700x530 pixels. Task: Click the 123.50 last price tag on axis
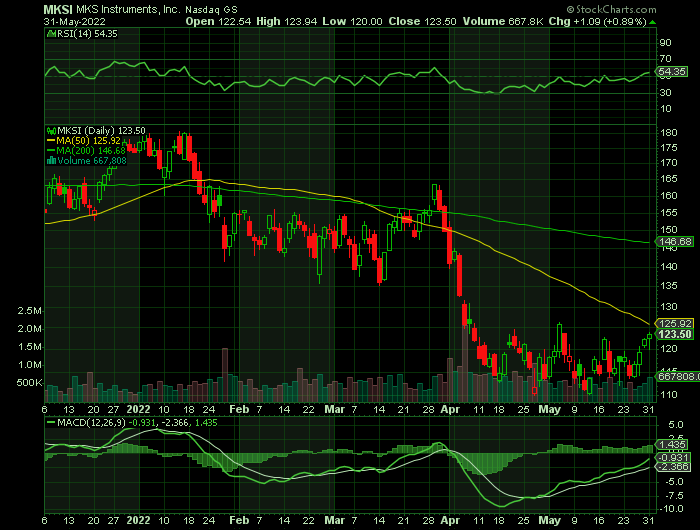(x=675, y=334)
